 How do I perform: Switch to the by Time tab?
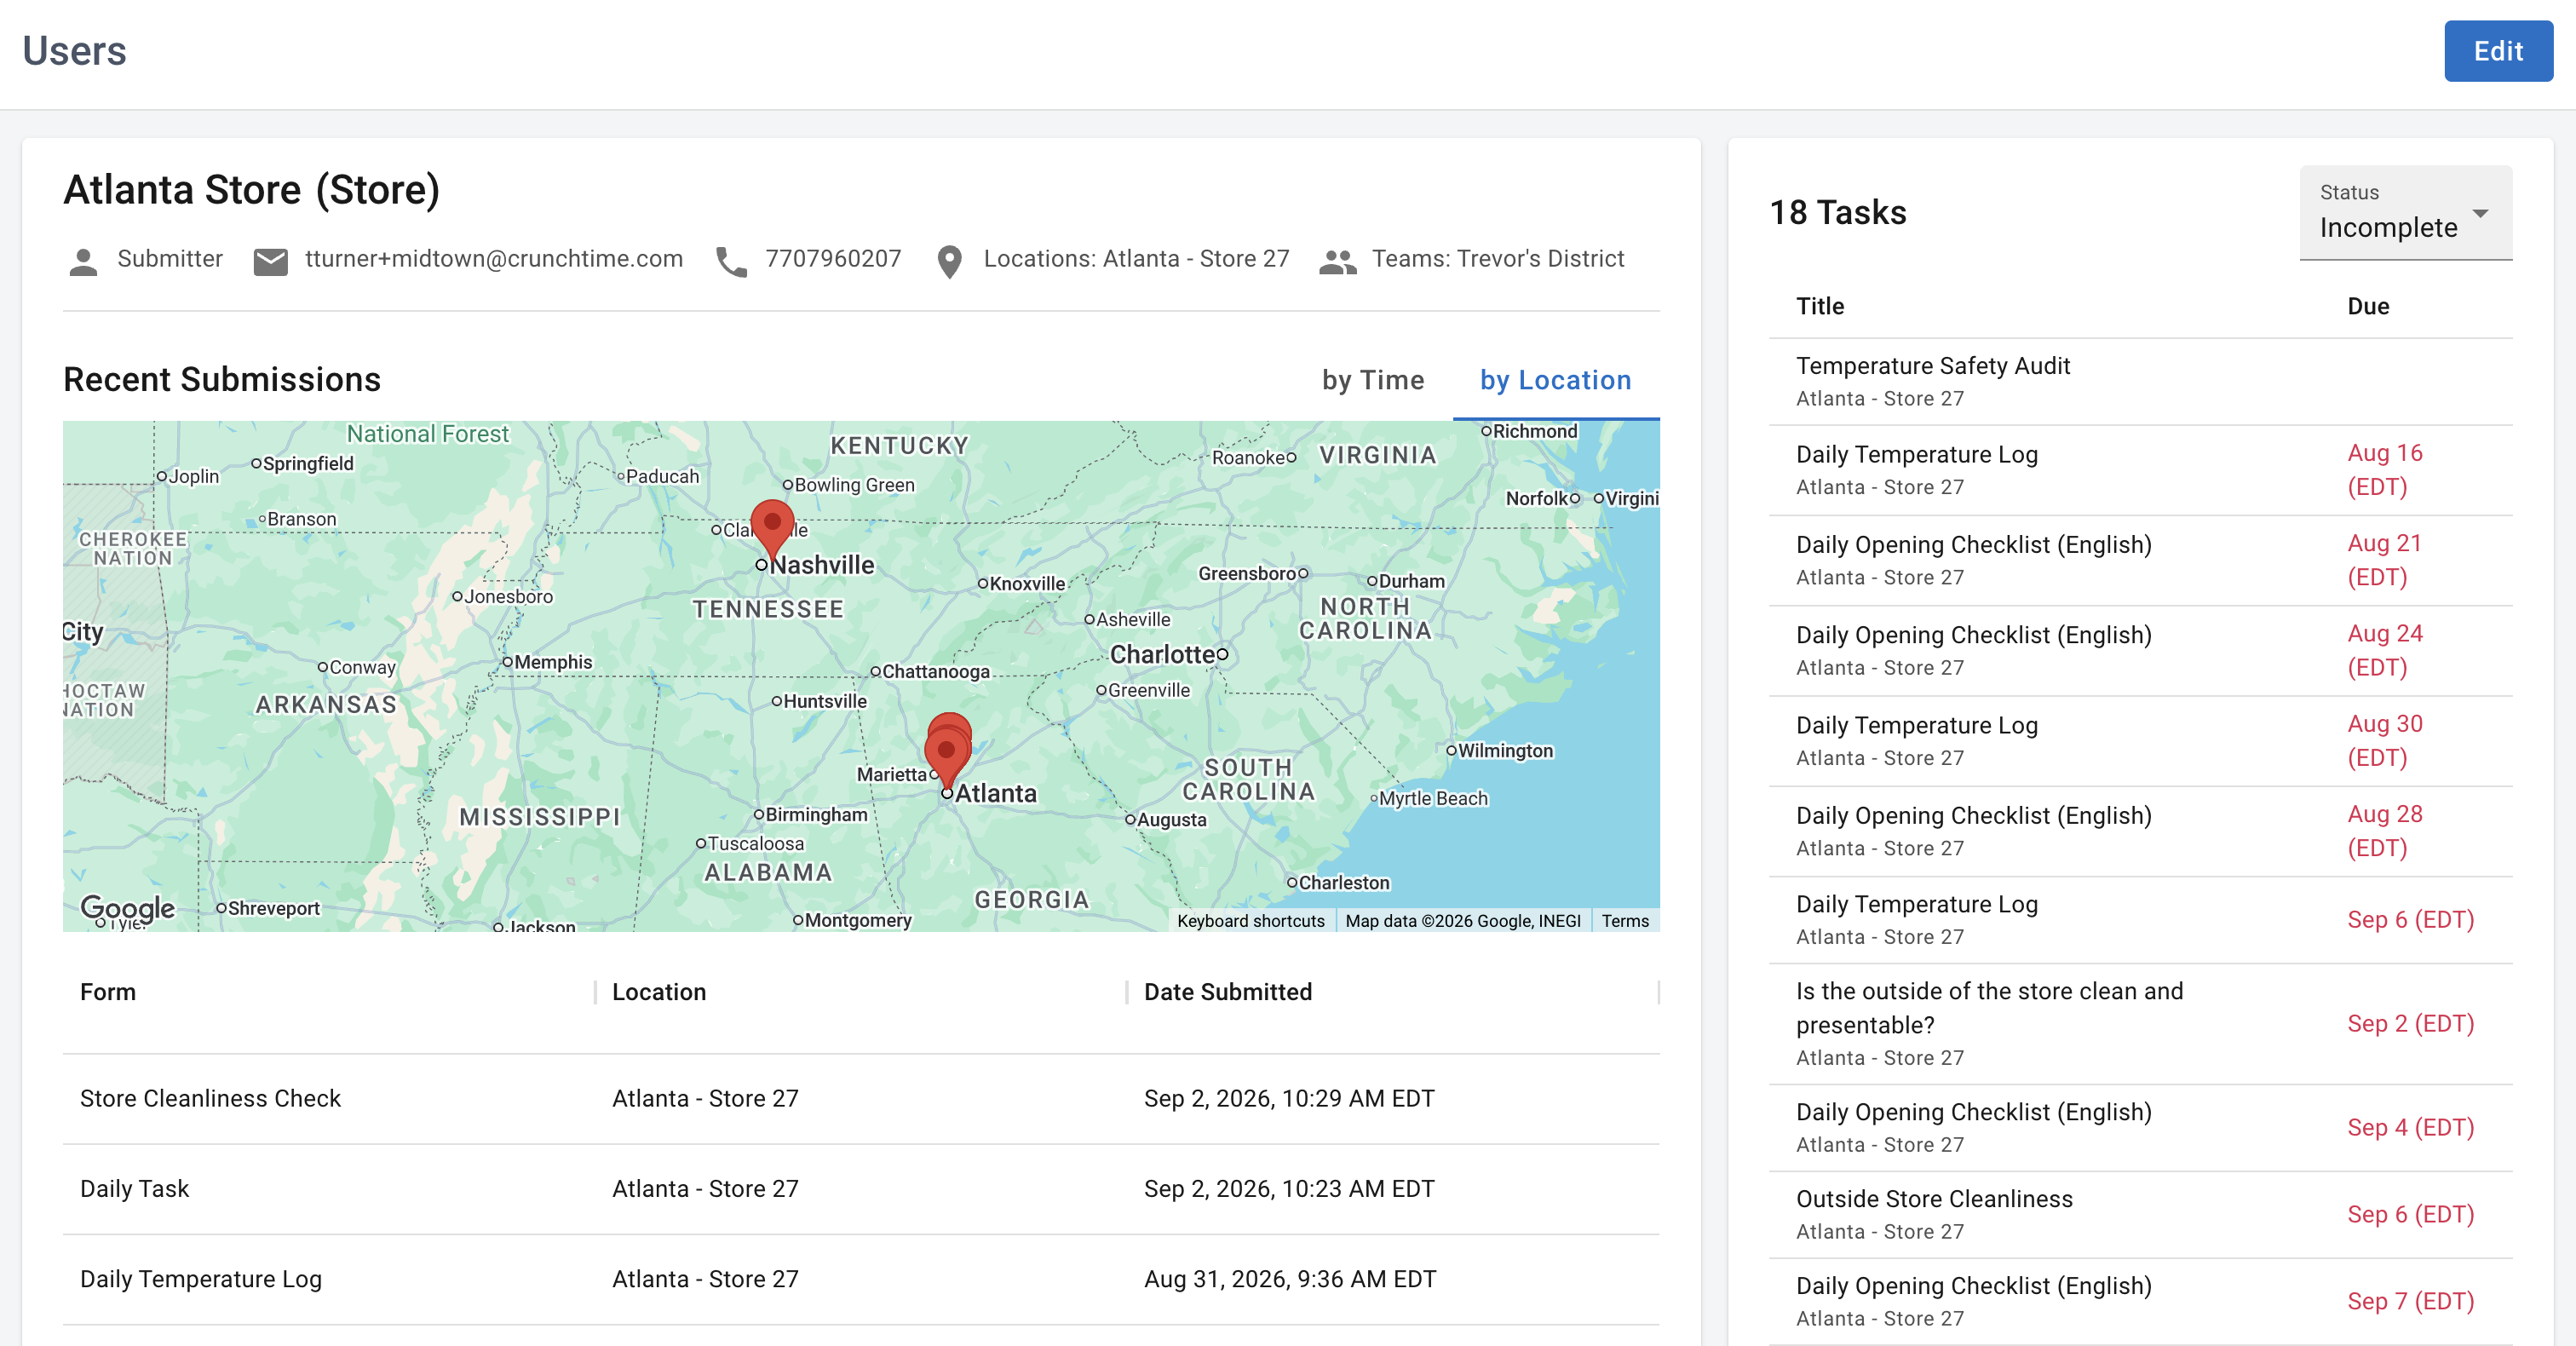coord(1372,380)
